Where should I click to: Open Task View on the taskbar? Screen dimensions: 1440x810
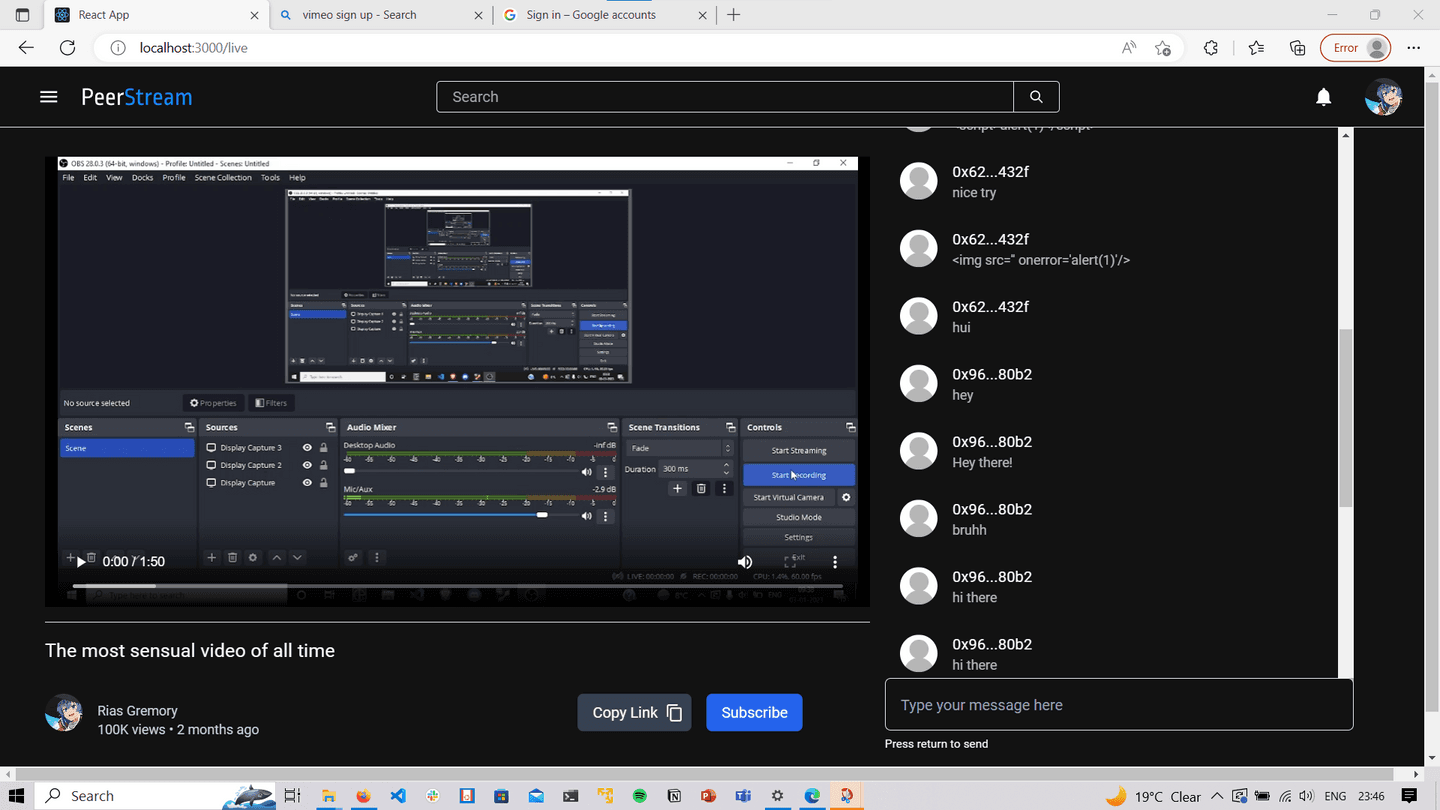coord(292,796)
